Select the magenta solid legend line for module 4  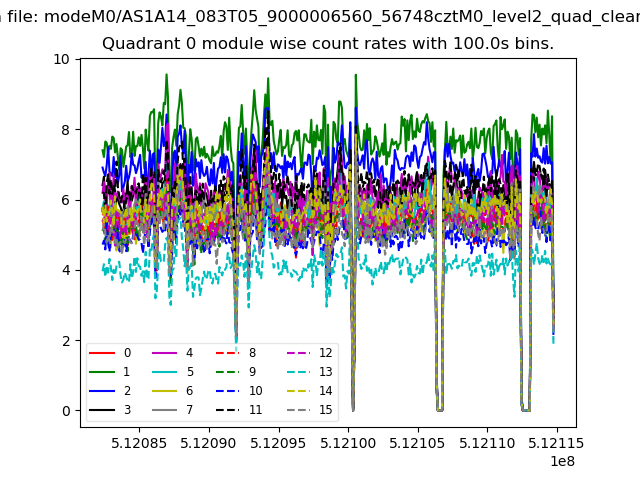[164, 353]
